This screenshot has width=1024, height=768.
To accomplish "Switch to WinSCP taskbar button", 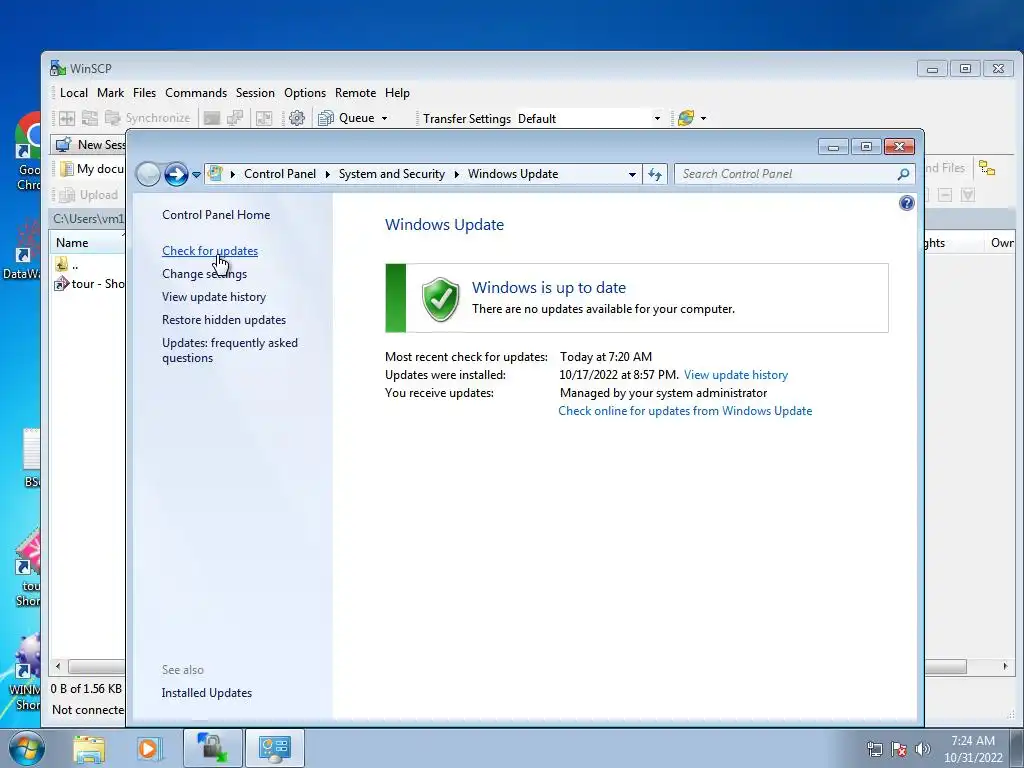I will pos(213,748).
